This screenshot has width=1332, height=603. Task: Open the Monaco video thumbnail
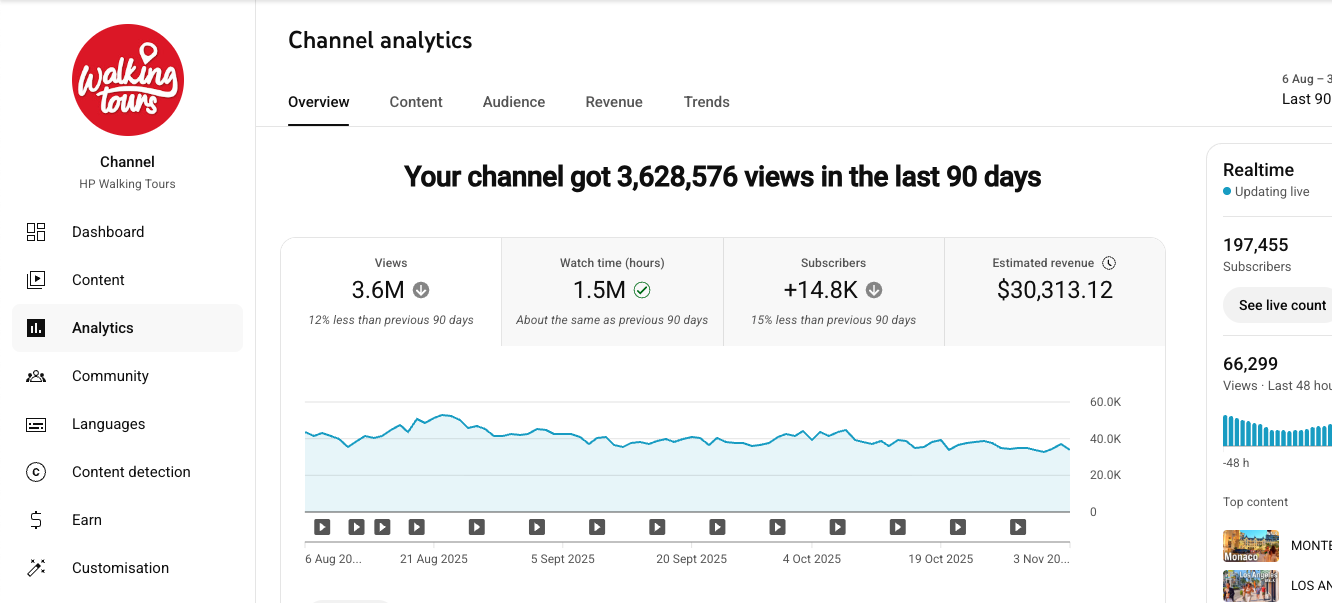[x=1250, y=546]
